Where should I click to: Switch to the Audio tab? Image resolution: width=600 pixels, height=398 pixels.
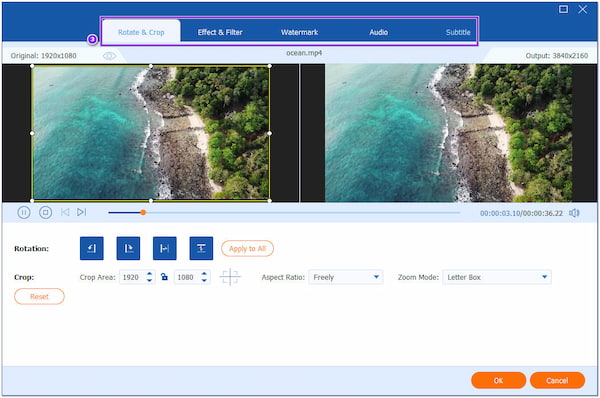click(378, 32)
